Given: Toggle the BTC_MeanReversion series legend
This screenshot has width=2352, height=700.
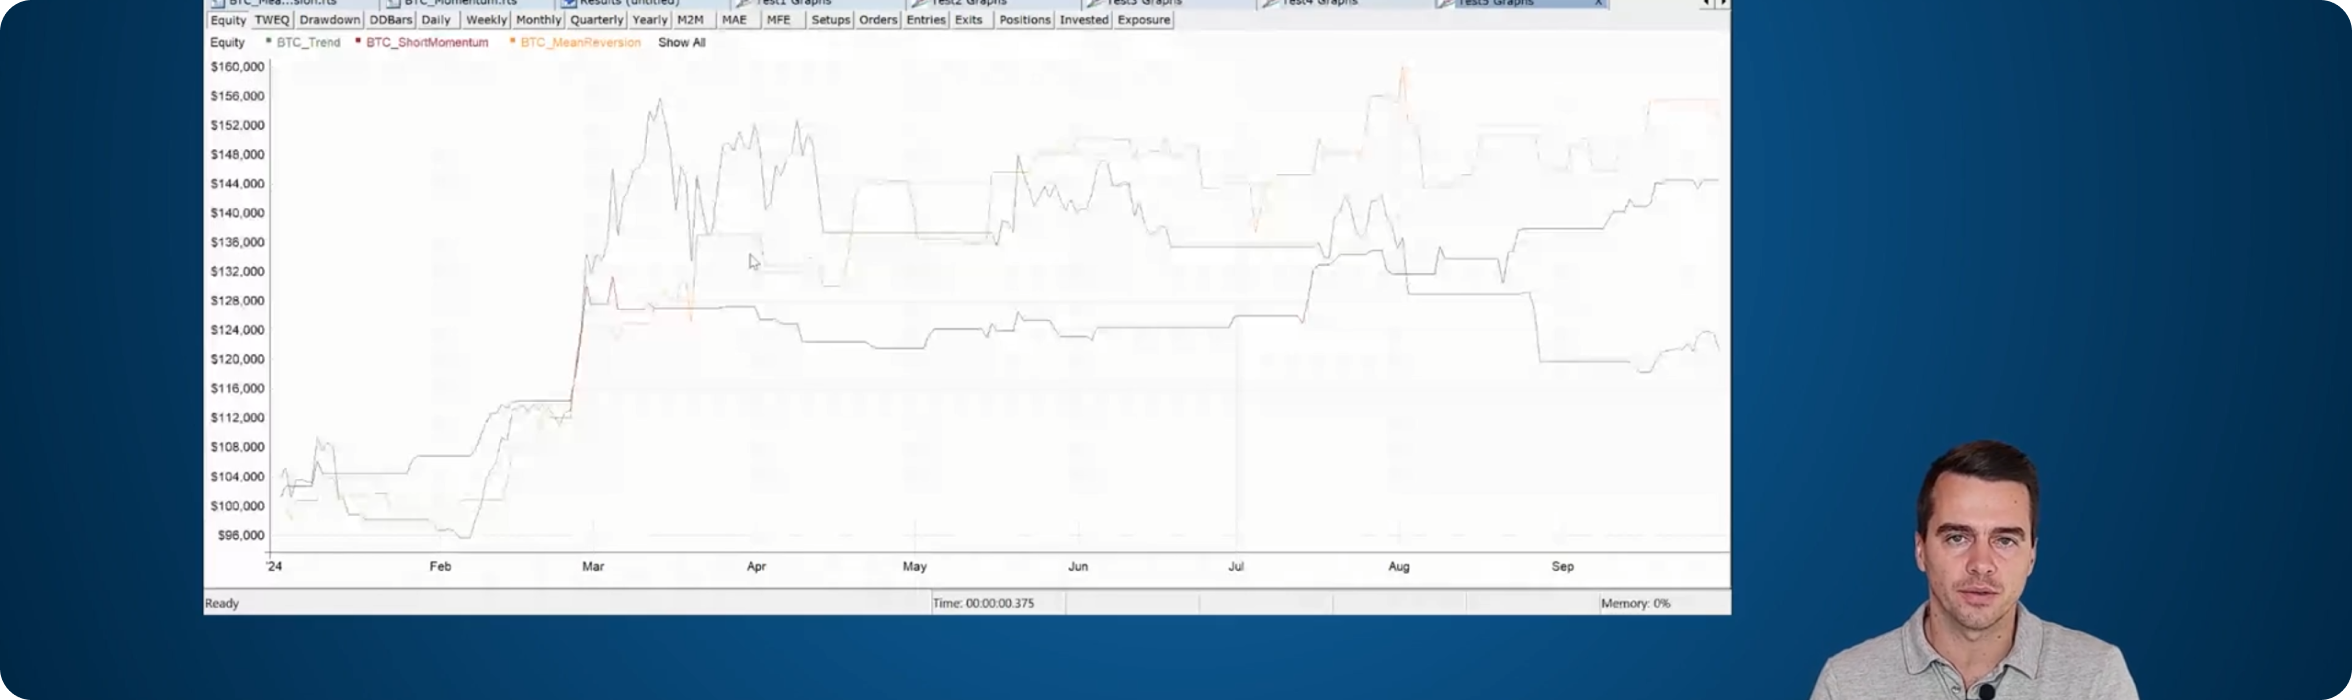Looking at the screenshot, I should 580,43.
